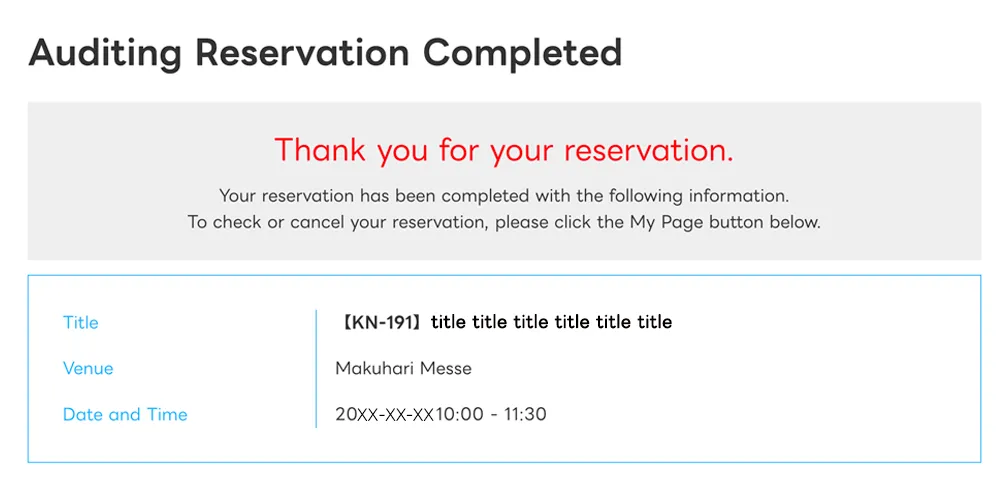
Task: Select the 'Your reservation has been completed' sentence
Action: point(503,196)
